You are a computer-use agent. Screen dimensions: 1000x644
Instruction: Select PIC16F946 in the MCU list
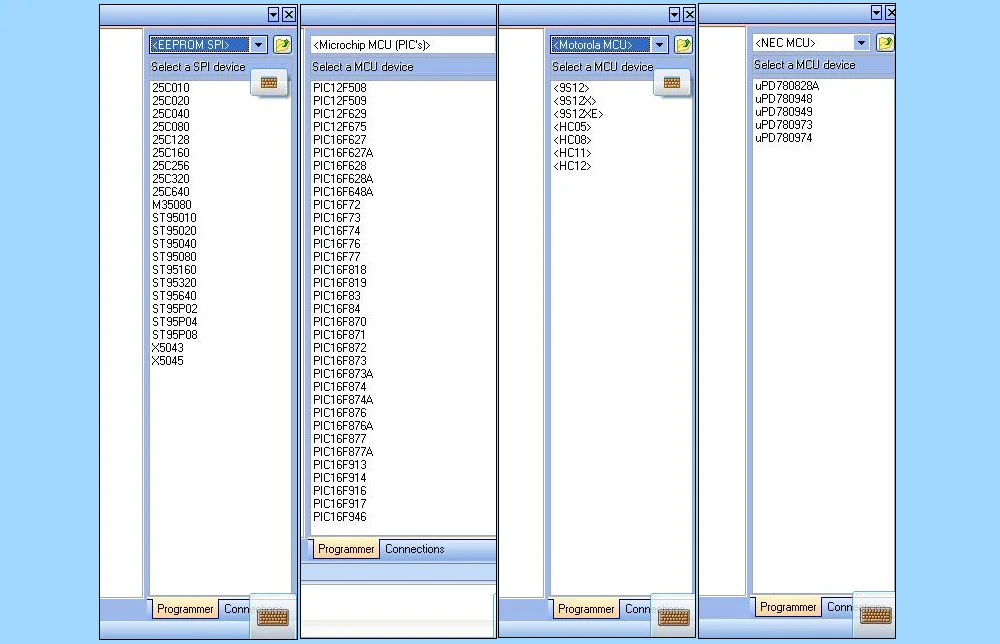(340, 517)
